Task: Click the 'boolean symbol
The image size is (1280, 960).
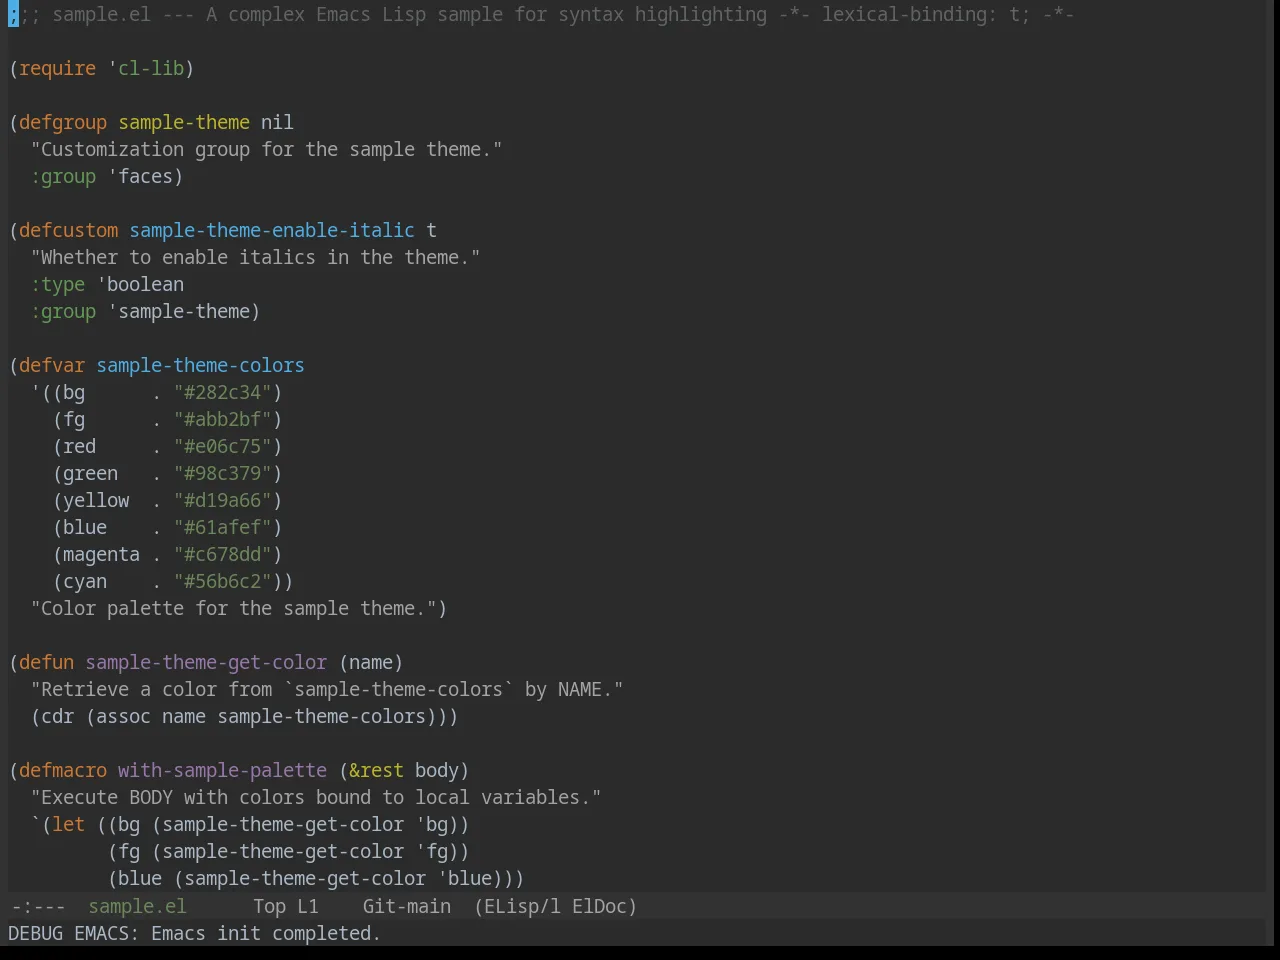Action: (140, 284)
